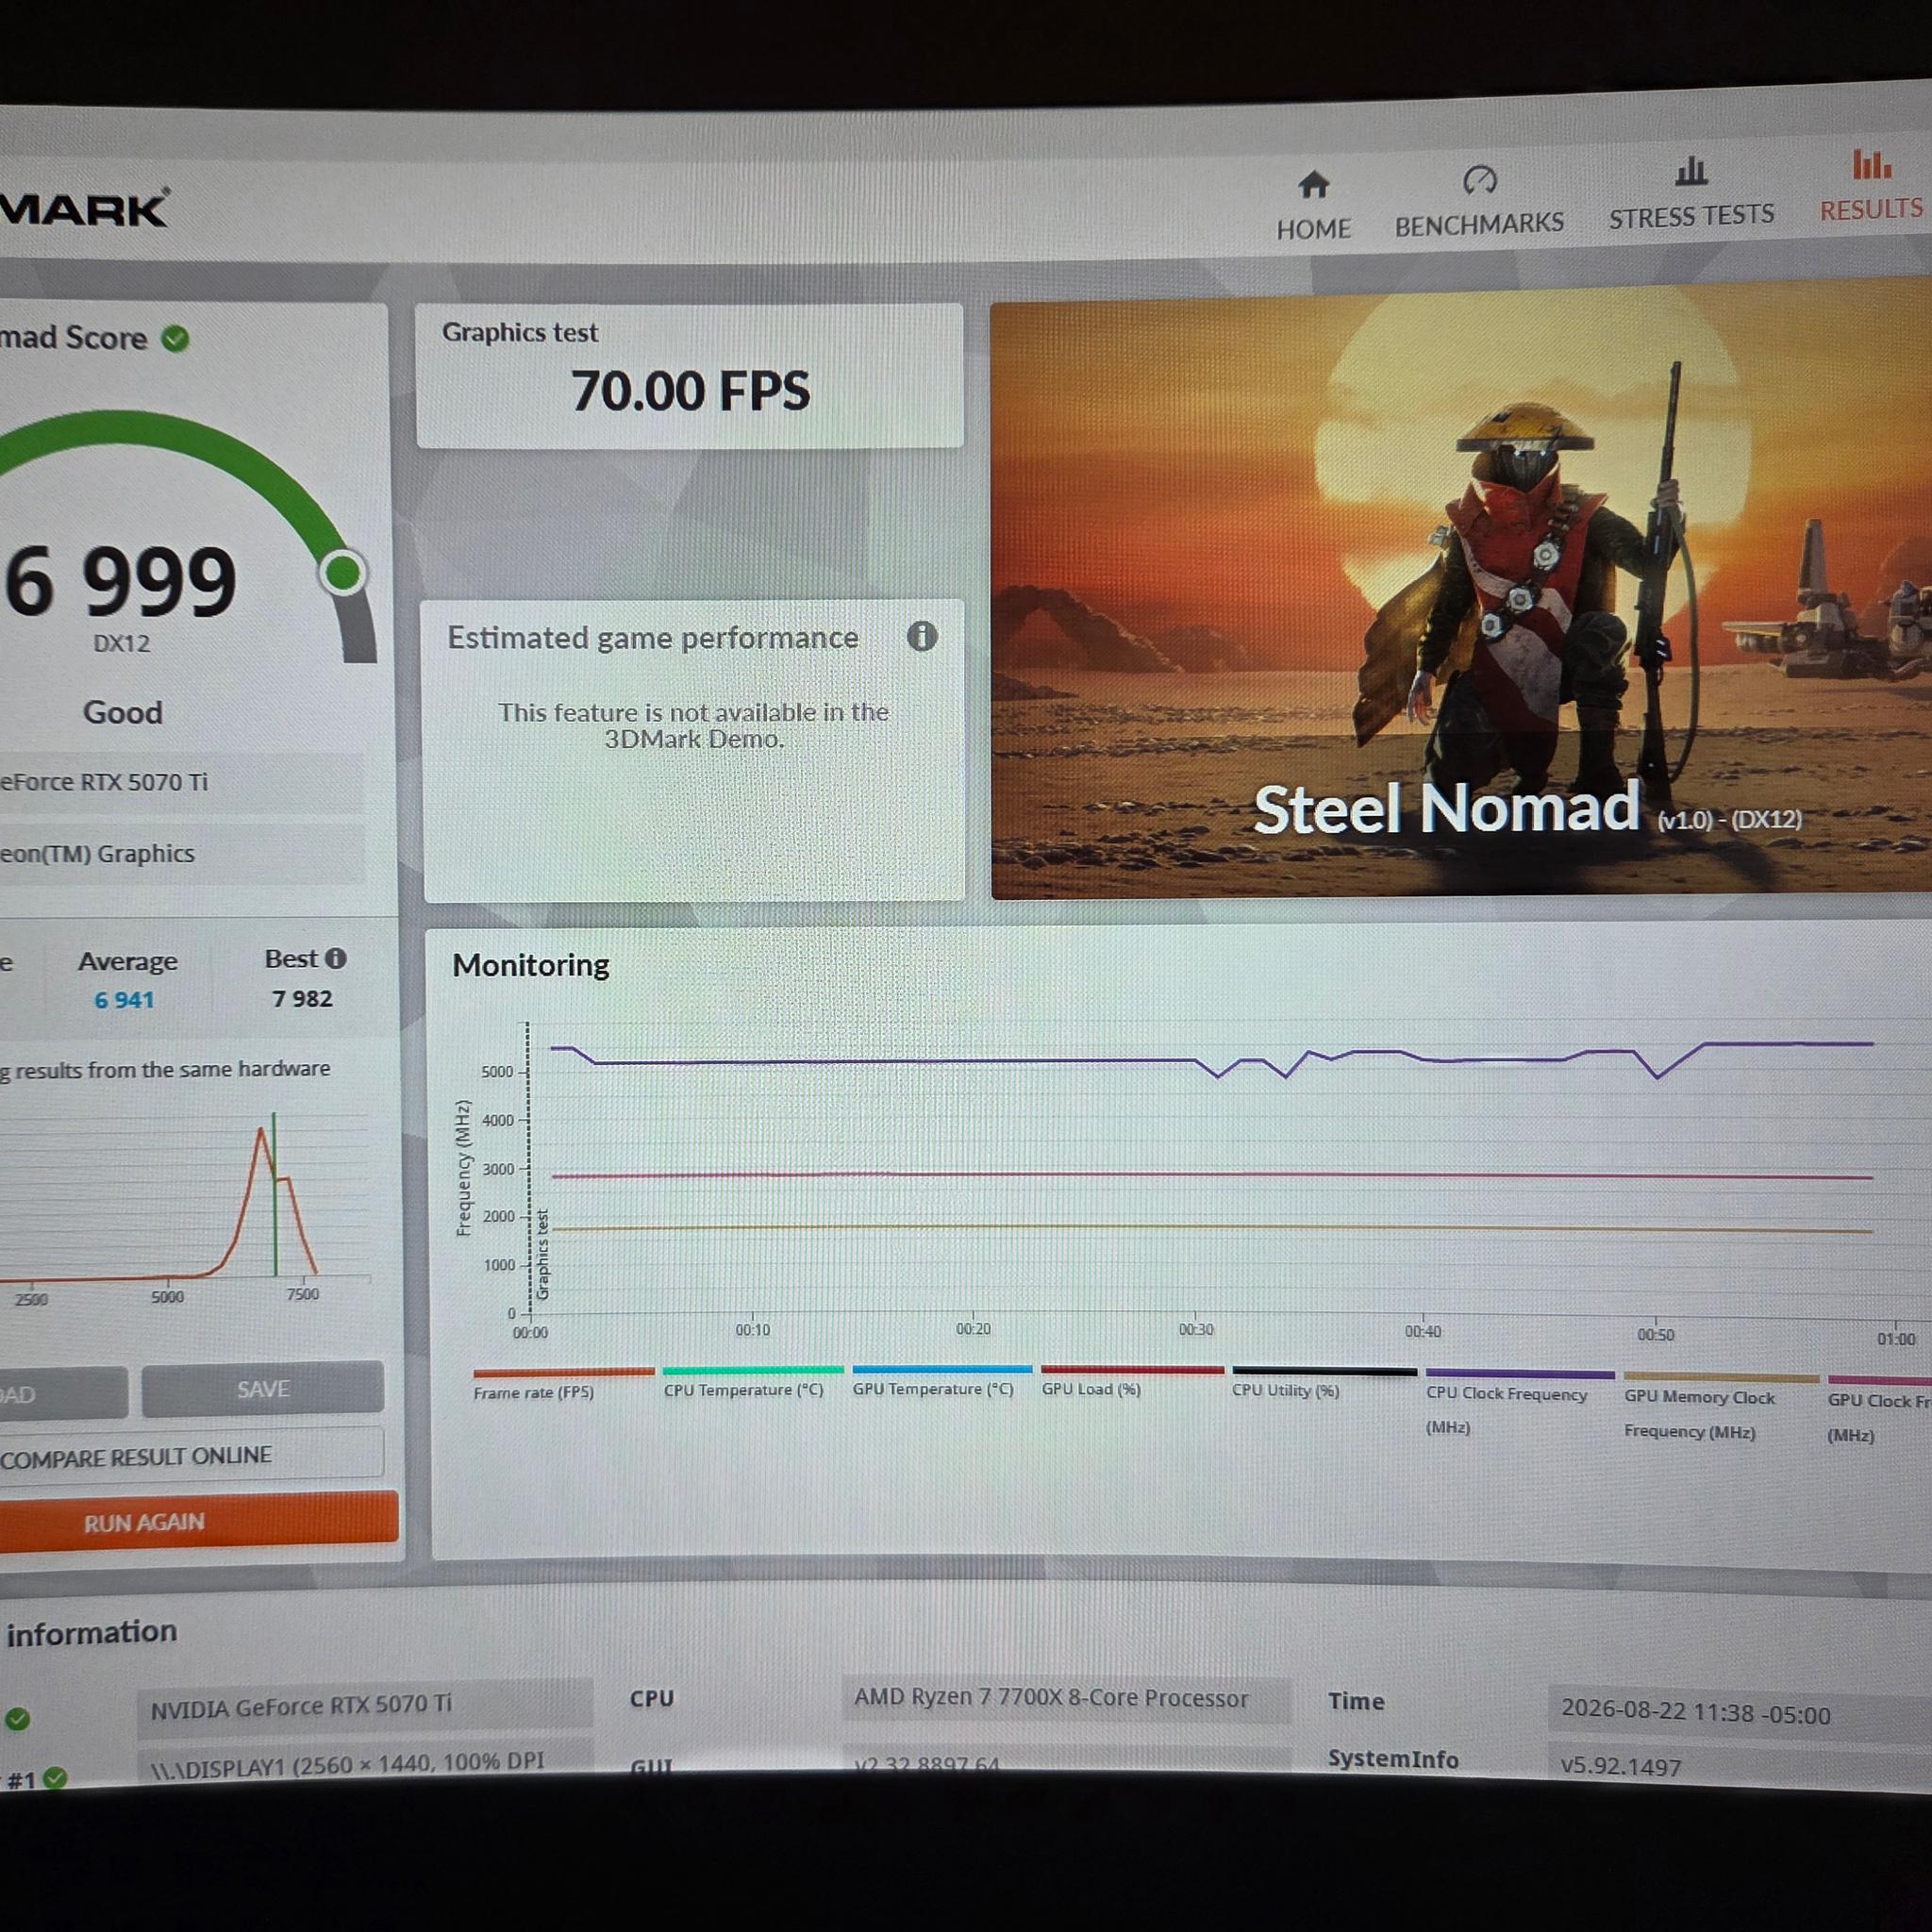The width and height of the screenshot is (1932, 1932).
Task: Click the Estimated game performance info icon
Action: (x=921, y=636)
